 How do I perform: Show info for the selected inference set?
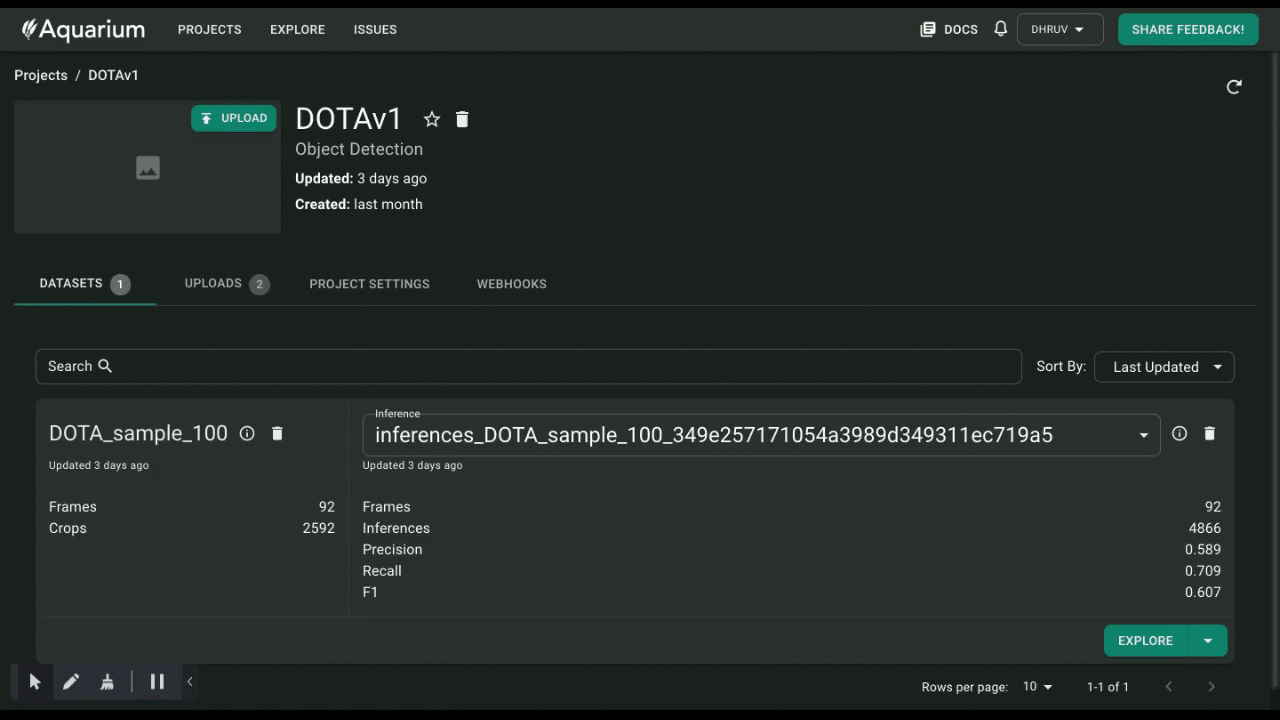[x=1179, y=433]
